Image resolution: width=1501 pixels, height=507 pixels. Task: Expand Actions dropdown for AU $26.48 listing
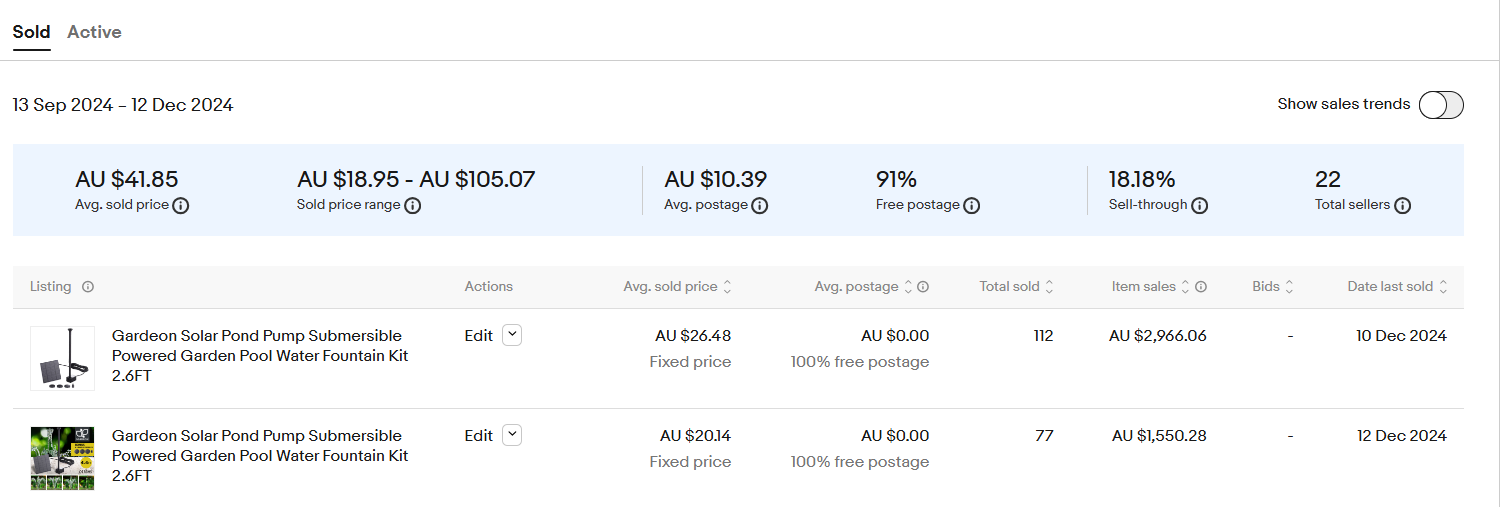tap(512, 335)
